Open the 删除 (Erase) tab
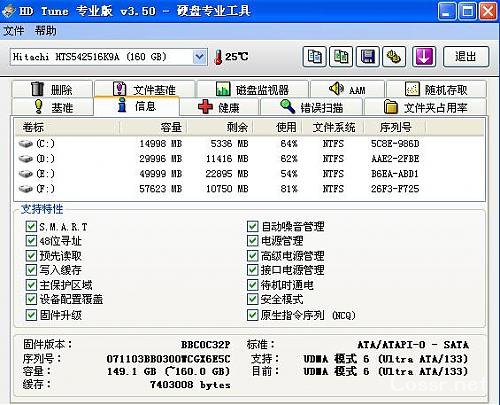 52,89
